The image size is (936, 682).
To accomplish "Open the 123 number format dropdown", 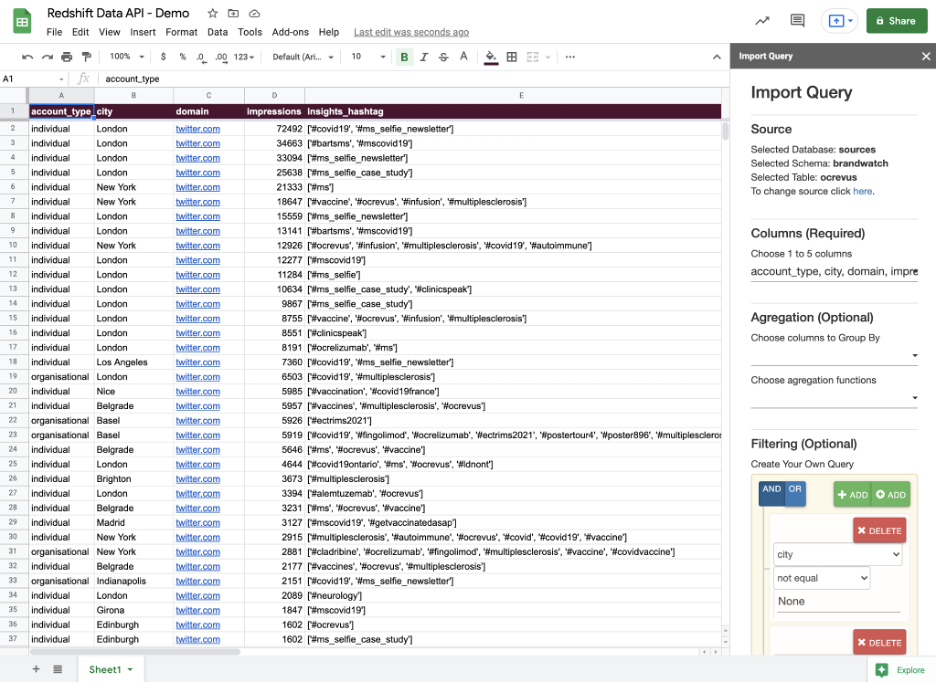I will point(244,57).
